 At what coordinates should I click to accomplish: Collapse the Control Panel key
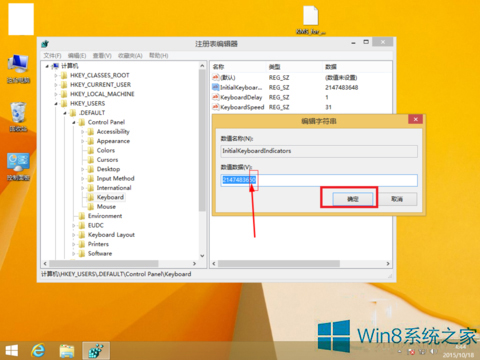click(74, 122)
